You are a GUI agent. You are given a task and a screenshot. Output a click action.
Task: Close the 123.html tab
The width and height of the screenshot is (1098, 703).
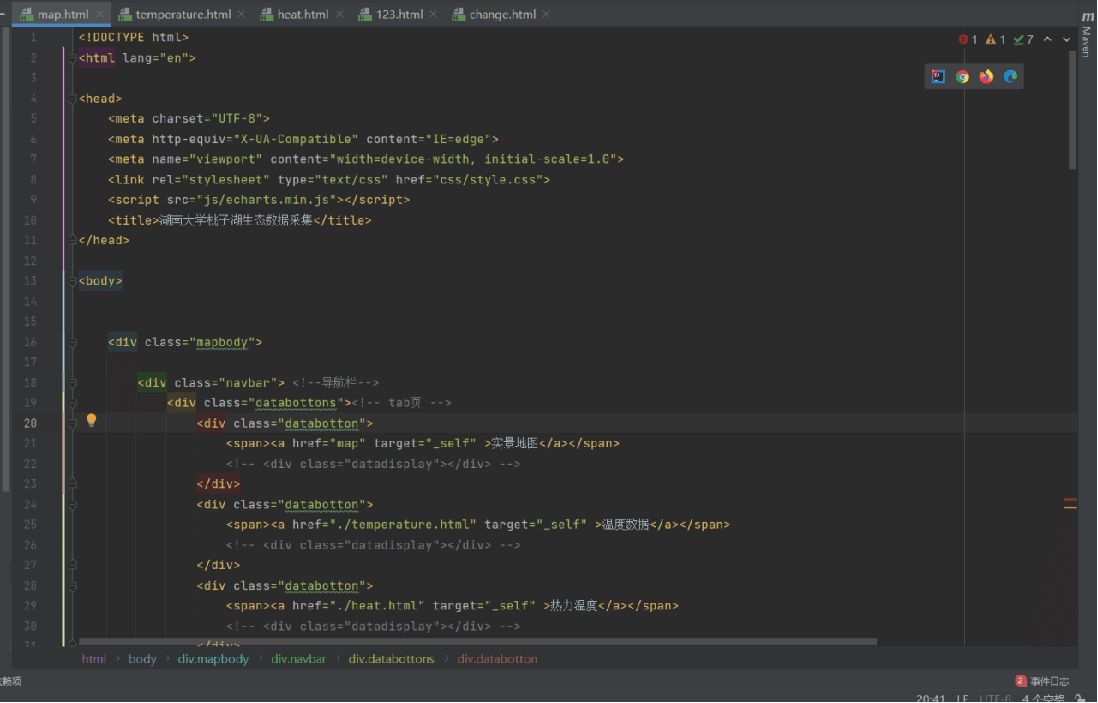(x=433, y=14)
